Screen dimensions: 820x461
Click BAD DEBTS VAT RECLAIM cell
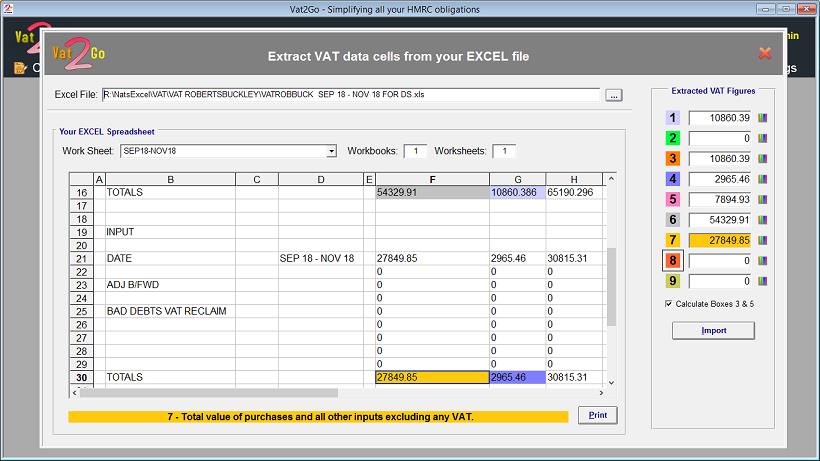[x=170, y=311]
